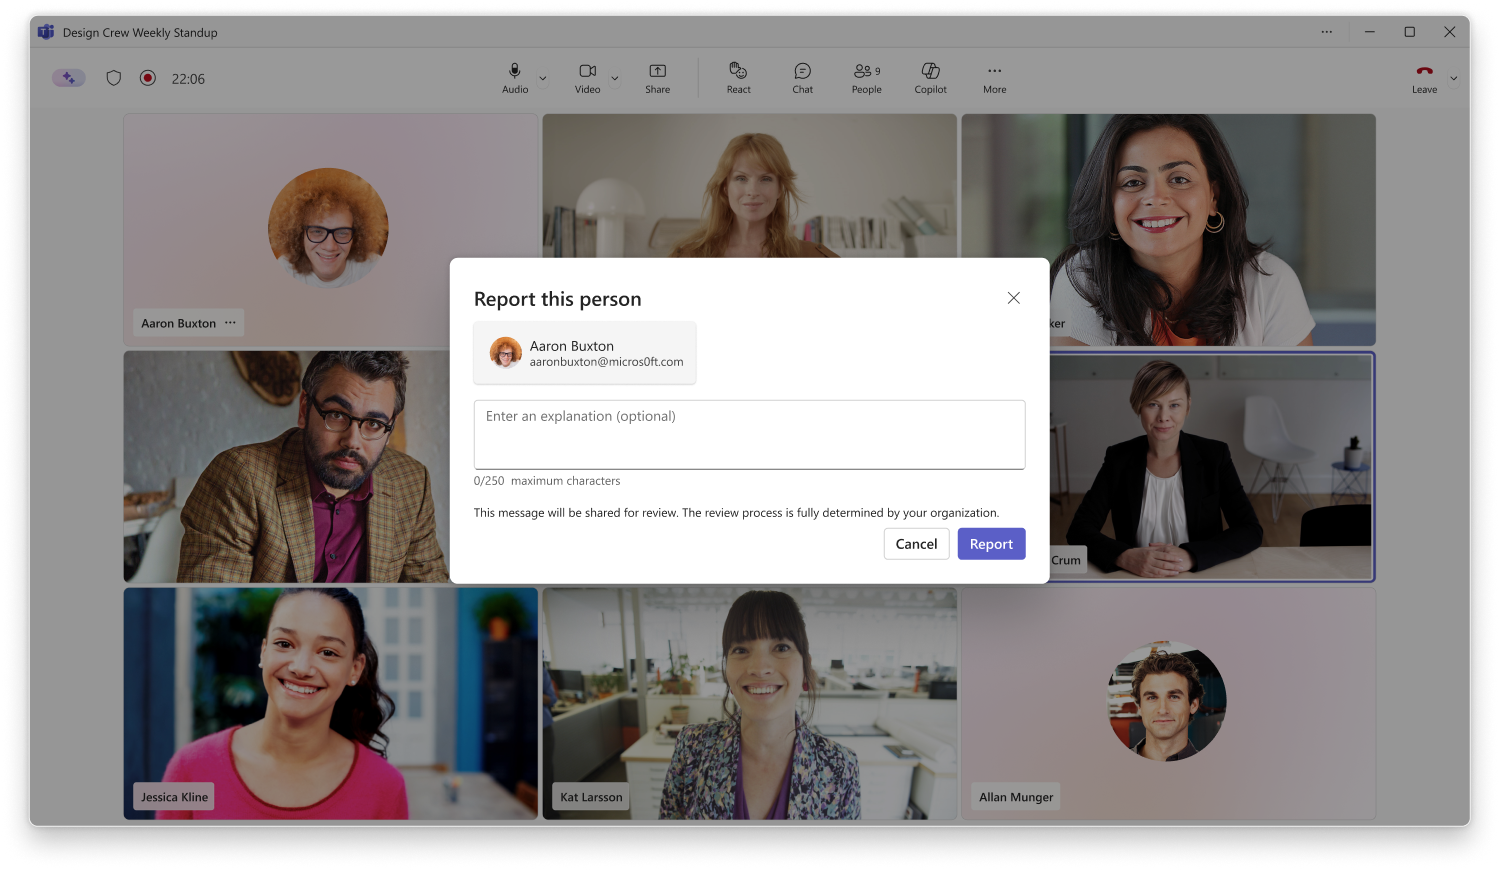Expand the Video options chevron

click(x=615, y=78)
